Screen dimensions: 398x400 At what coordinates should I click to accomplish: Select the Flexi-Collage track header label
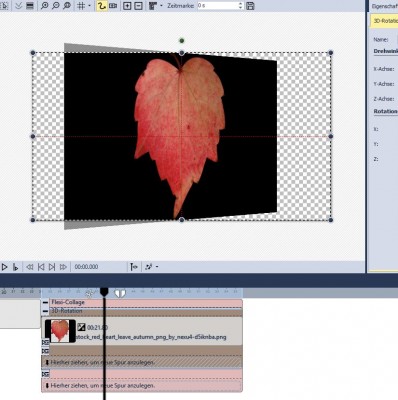click(x=68, y=302)
